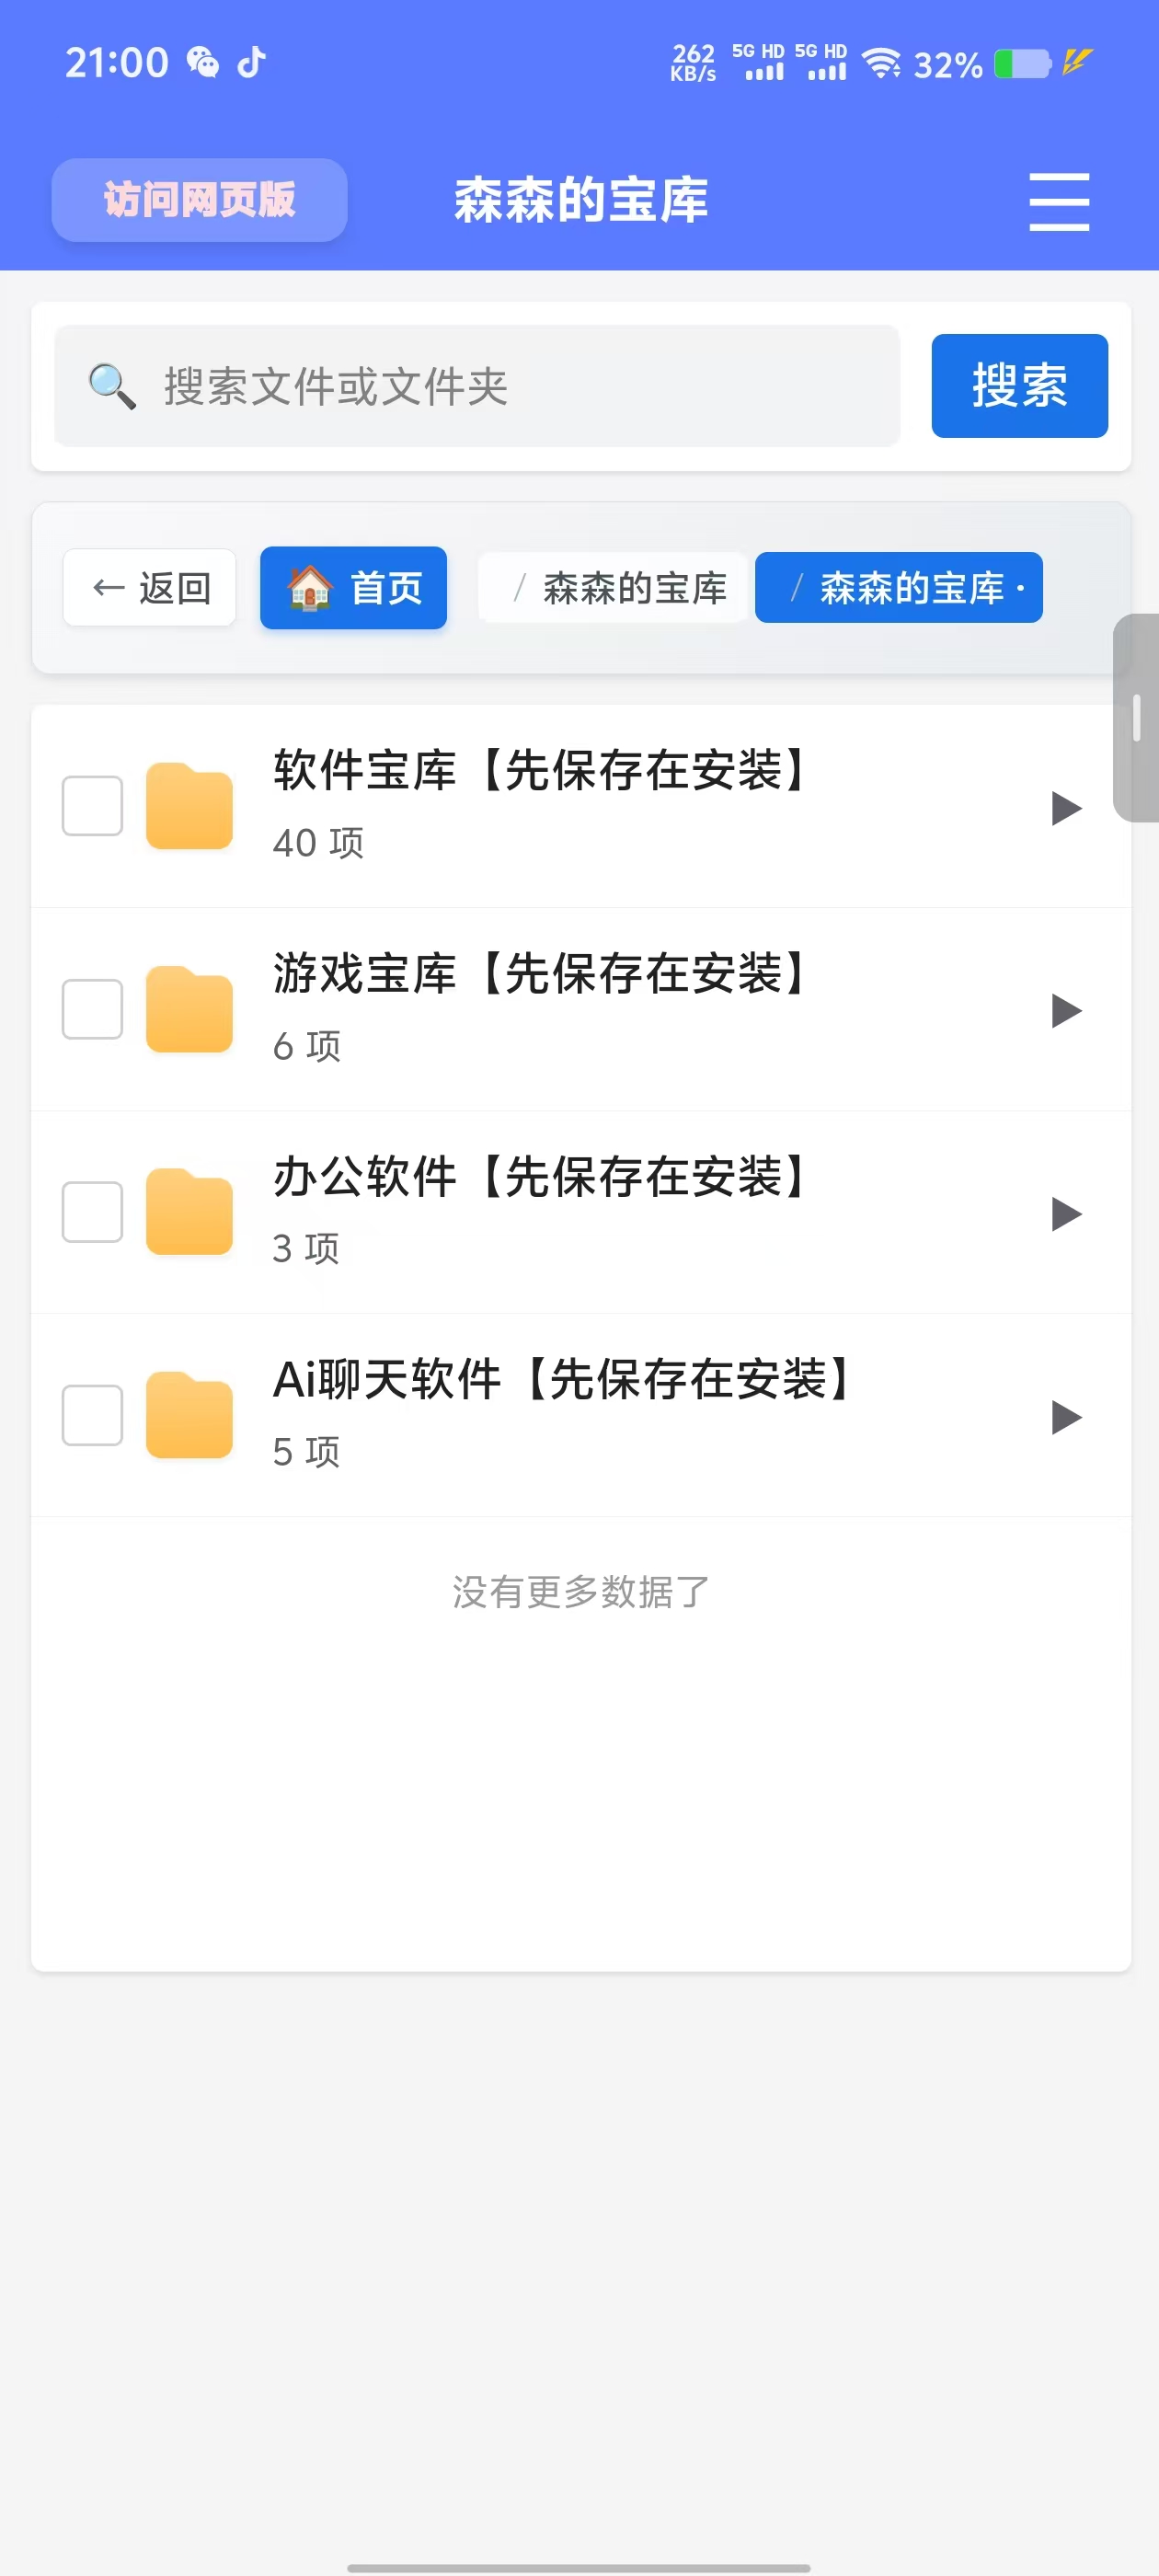Tap the WeChat status bar icon
The height and width of the screenshot is (2576, 1159).
pyautogui.click(x=203, y=62)
